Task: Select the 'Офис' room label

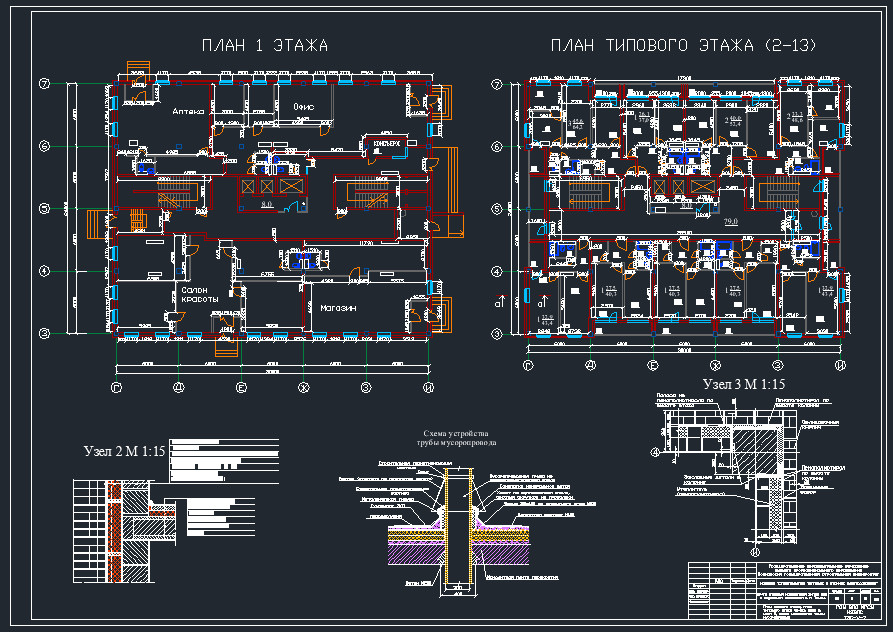Action: point(304,107)
